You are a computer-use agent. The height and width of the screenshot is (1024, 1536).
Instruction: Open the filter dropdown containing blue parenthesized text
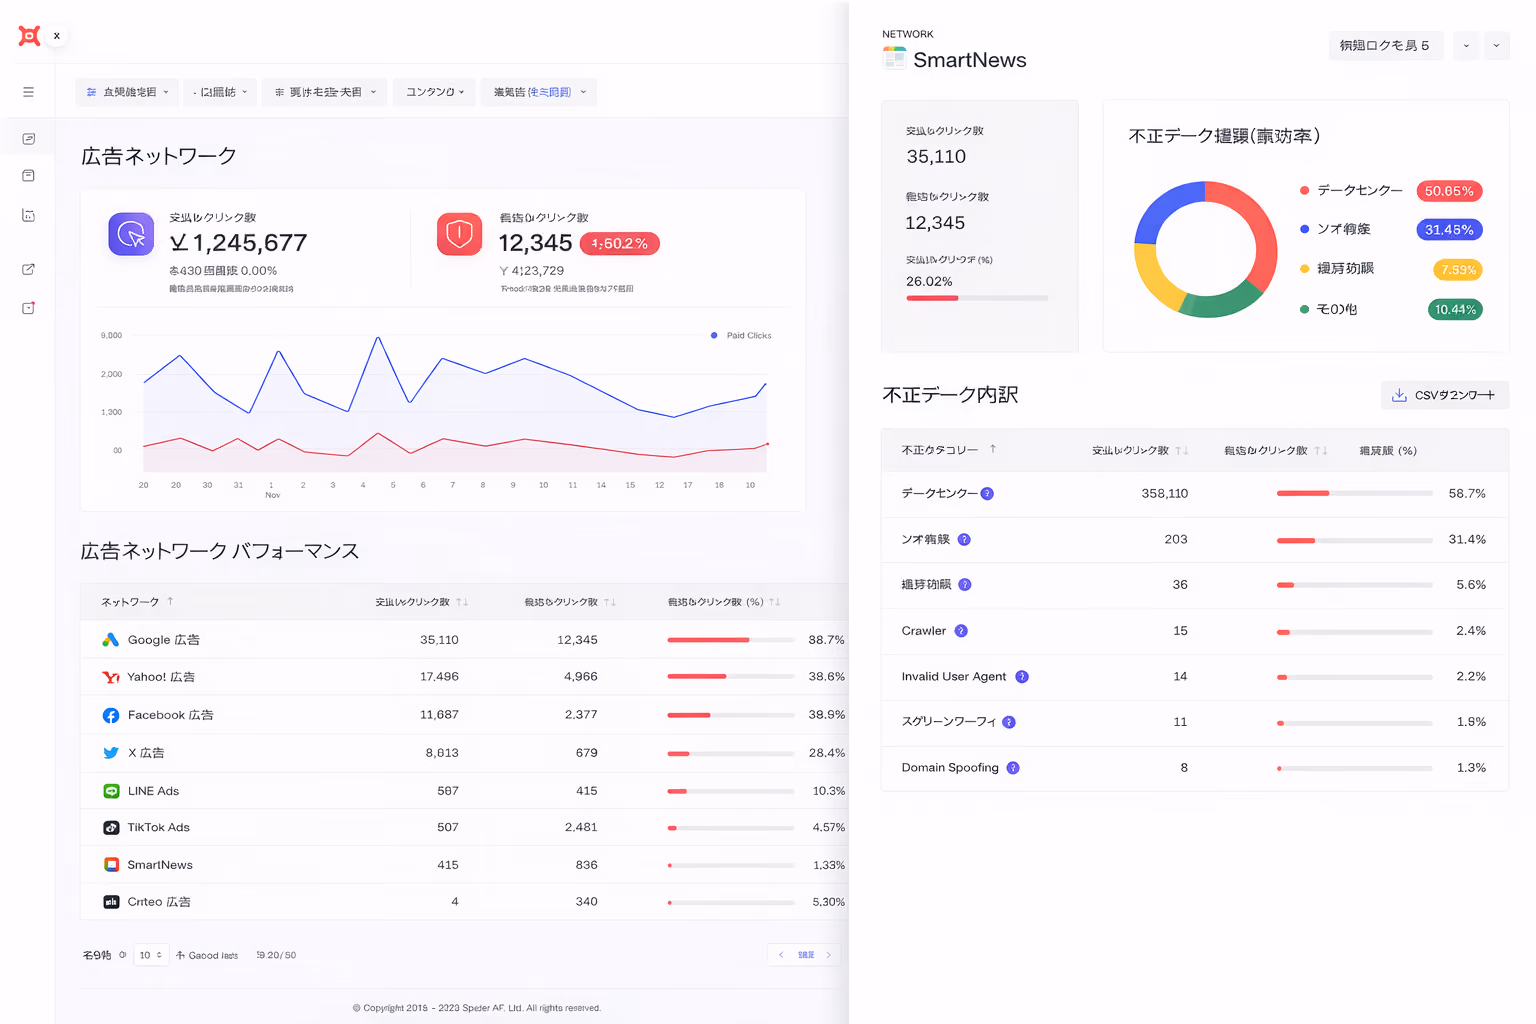(539, 92)
